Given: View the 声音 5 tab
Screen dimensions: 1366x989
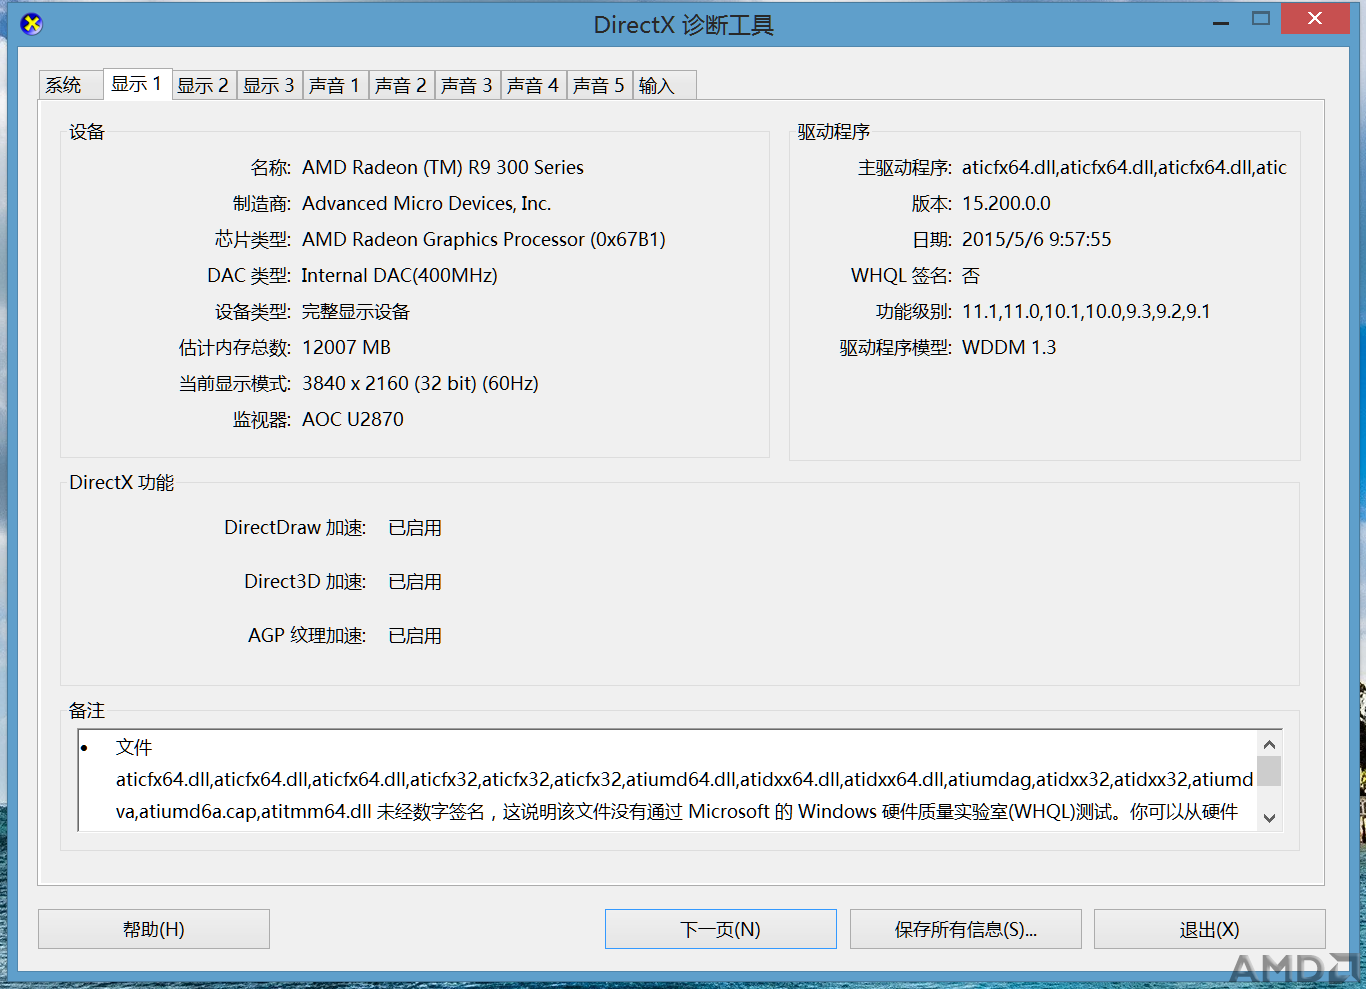Looking at the screenshot, I should (x=599, y=86).
